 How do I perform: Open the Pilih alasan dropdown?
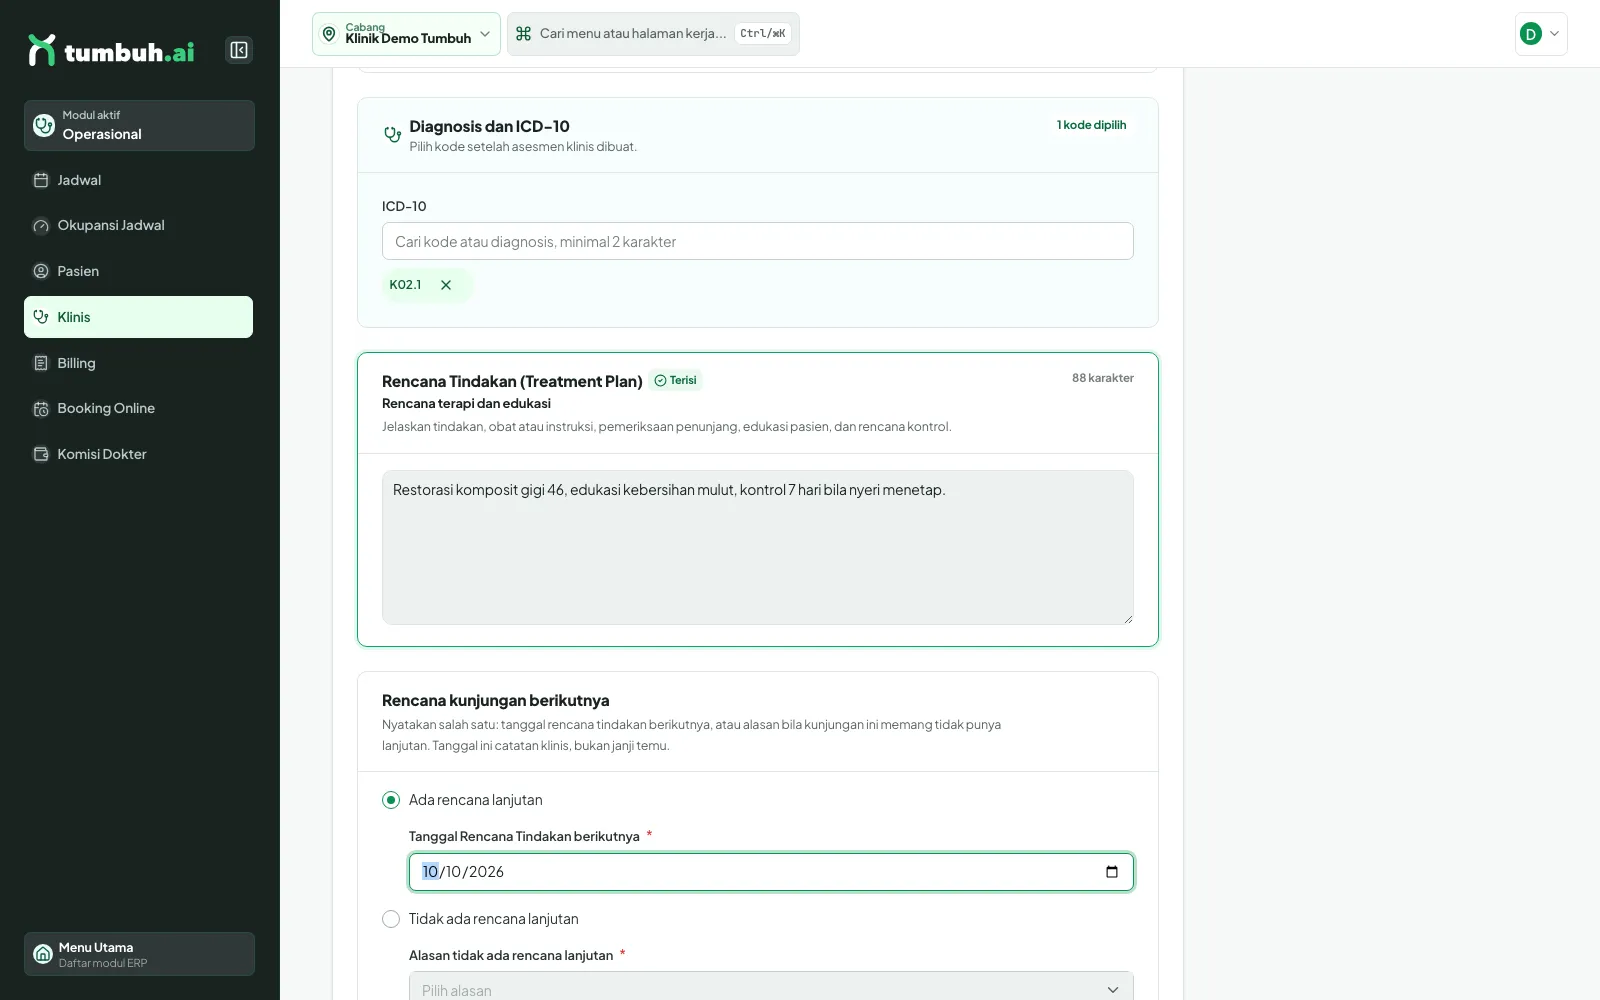(x=771, y=988)
